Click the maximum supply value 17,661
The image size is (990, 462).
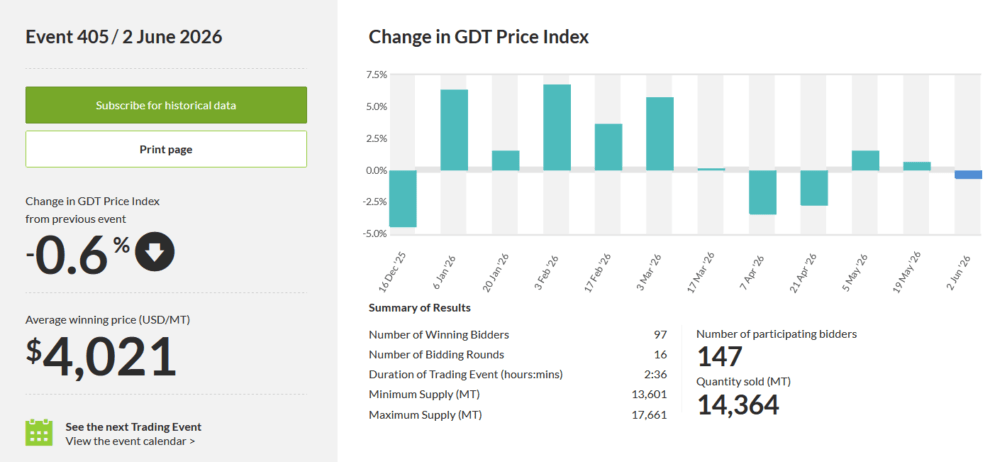pyautogui.click(x=649, y=415)
